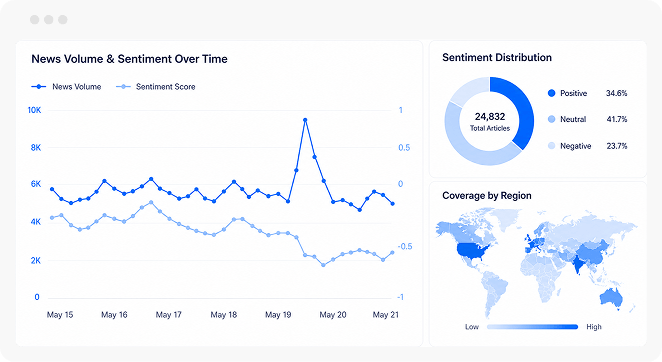This screenshot has width=662, height=362.
Task: Toggle the Sentiment Score legend entry
Action: [x=156, y=87]
